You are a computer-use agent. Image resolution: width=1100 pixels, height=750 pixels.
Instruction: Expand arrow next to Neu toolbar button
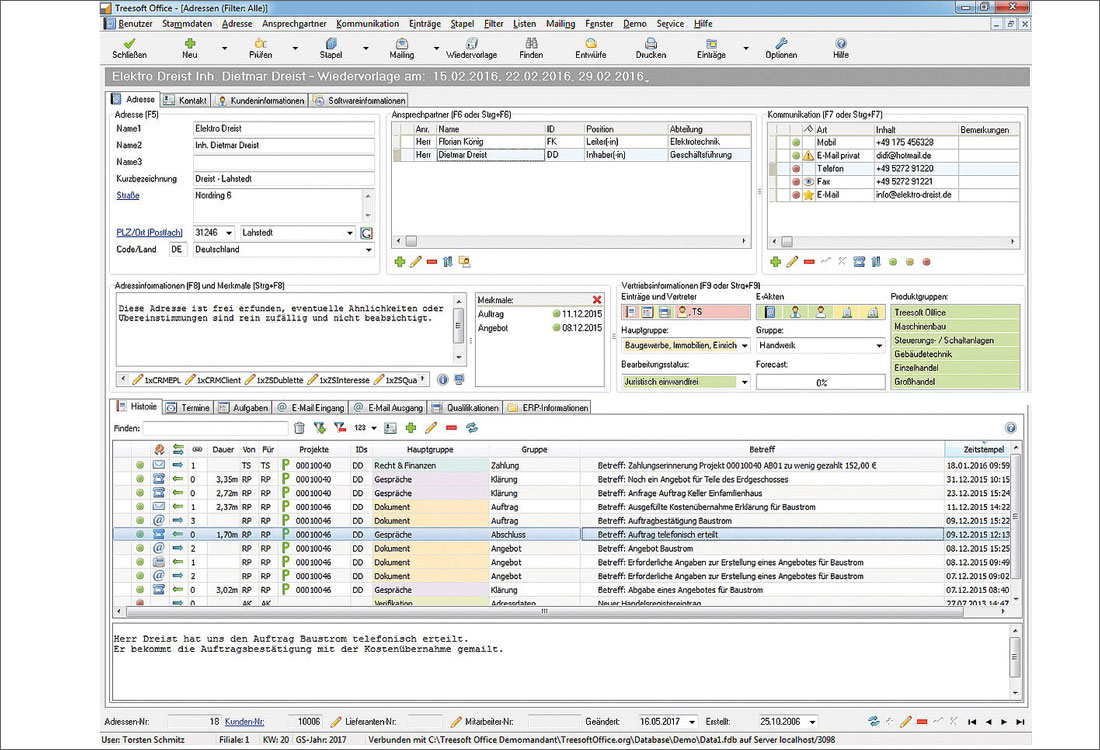[224, 48]
